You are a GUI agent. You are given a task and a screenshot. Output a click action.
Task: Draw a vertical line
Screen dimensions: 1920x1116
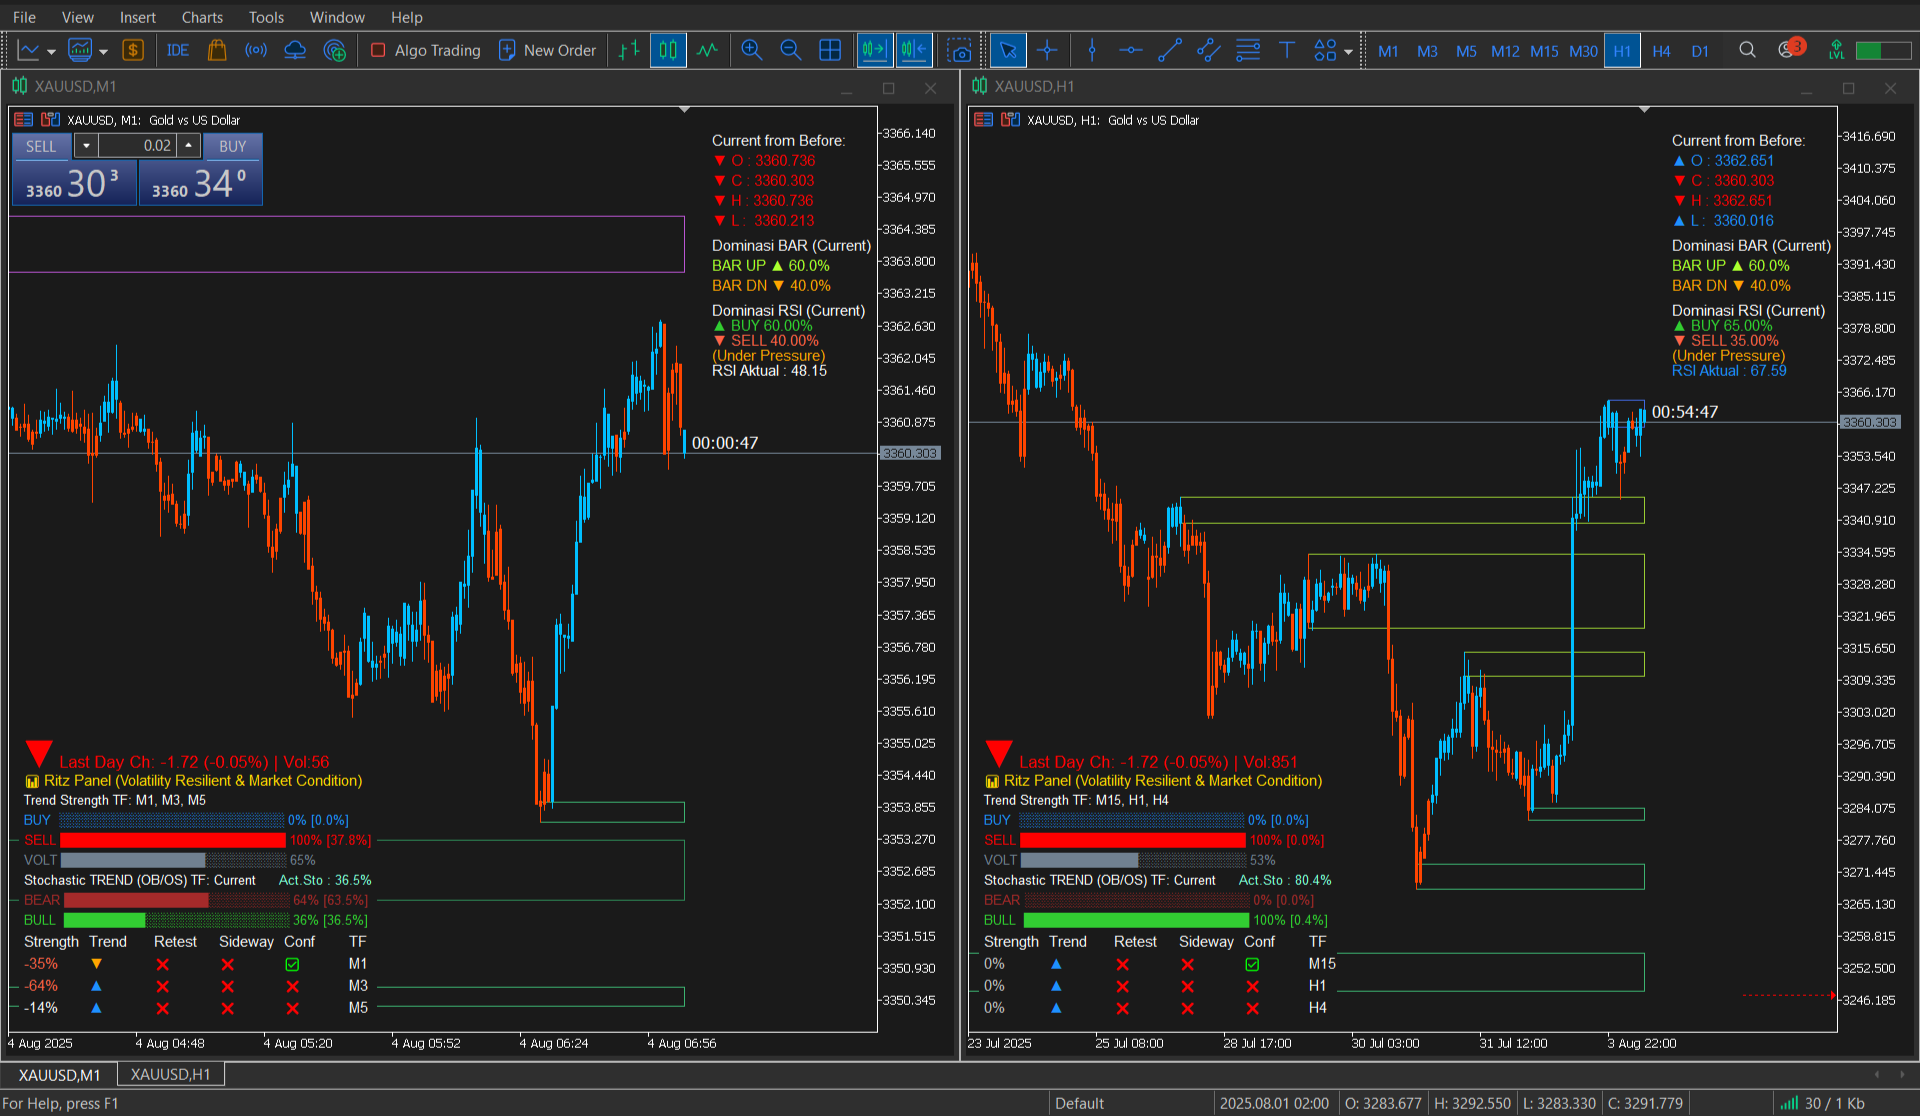coord(1092,50)
